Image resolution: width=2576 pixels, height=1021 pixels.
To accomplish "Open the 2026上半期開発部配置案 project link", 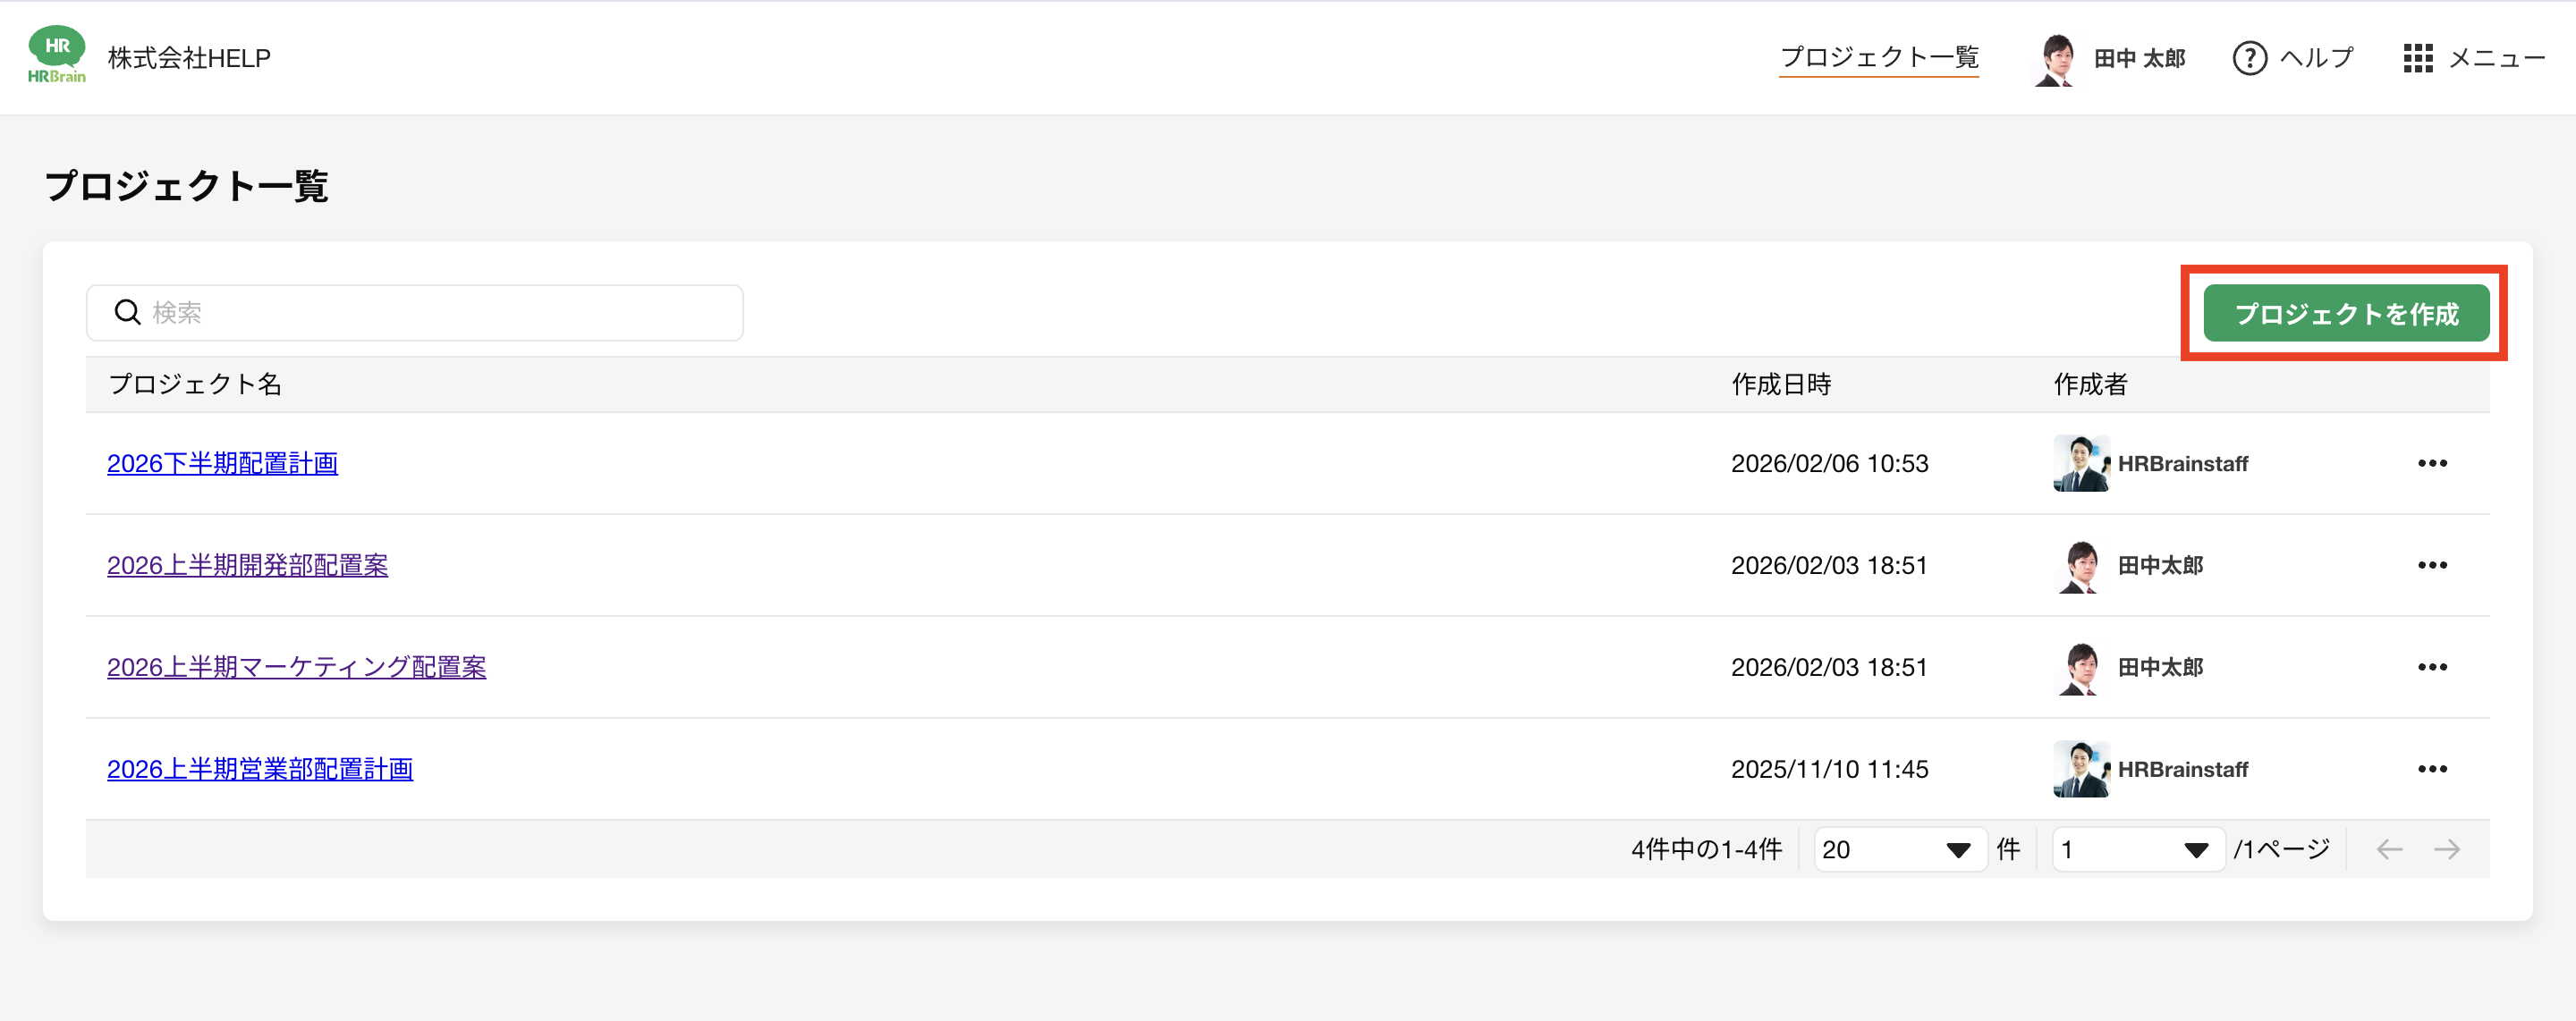I will coord(247,565).
